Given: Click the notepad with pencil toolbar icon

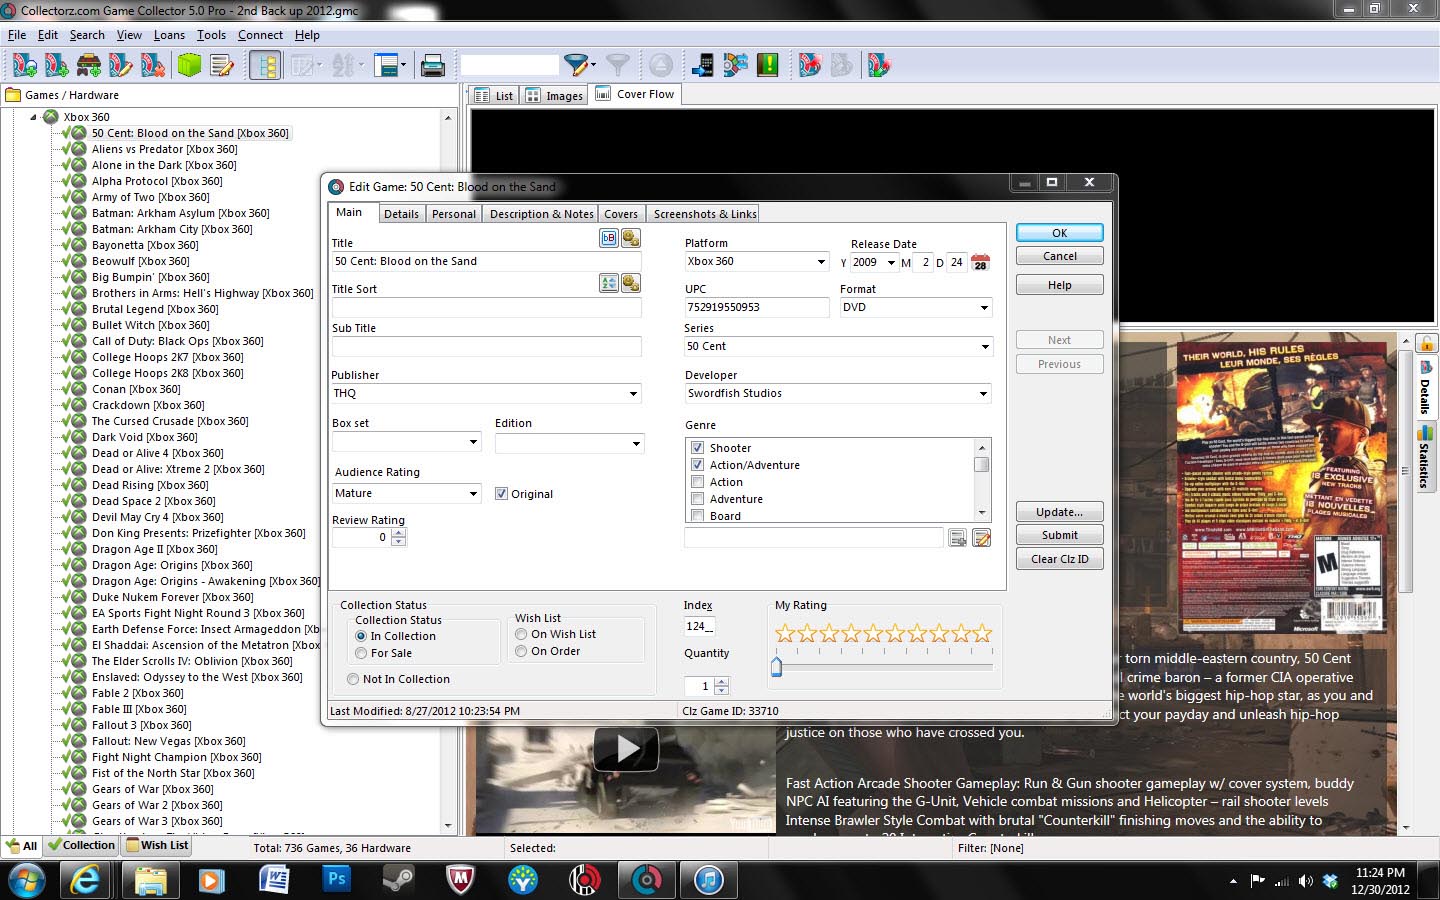Looking at the screenshot, I should [x=222, y=66].
